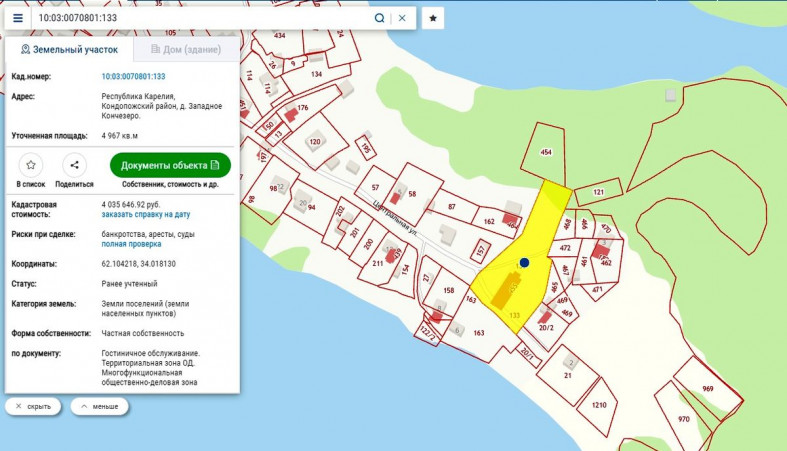Open the hamburger menu
The width and height of the screenshot is (787, 451).
tap(17, 18)
